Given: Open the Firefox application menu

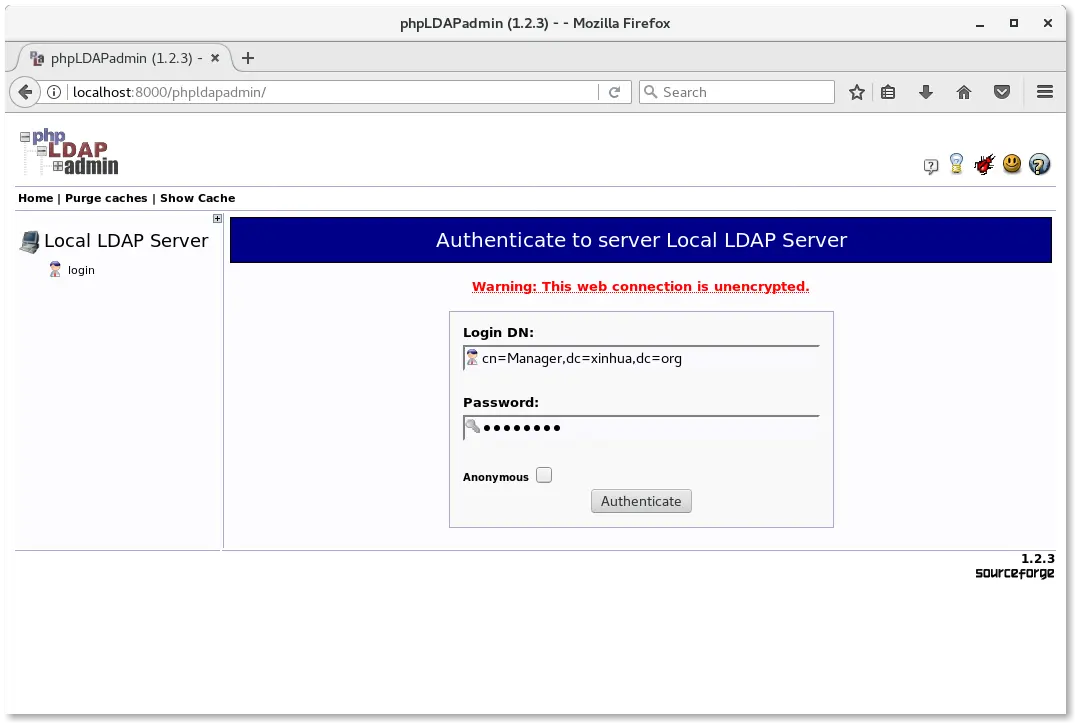Looking at the screenshot, I should coord(1044,91).
